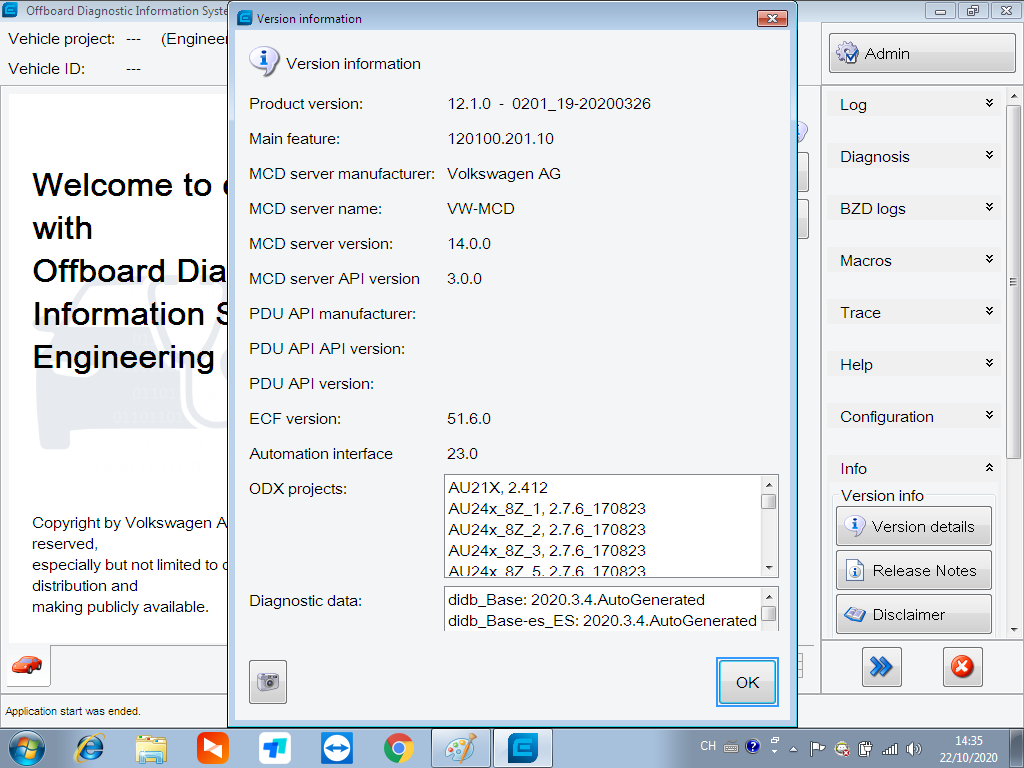
Task: Expand the Trace section
Action: pos(914,313)
